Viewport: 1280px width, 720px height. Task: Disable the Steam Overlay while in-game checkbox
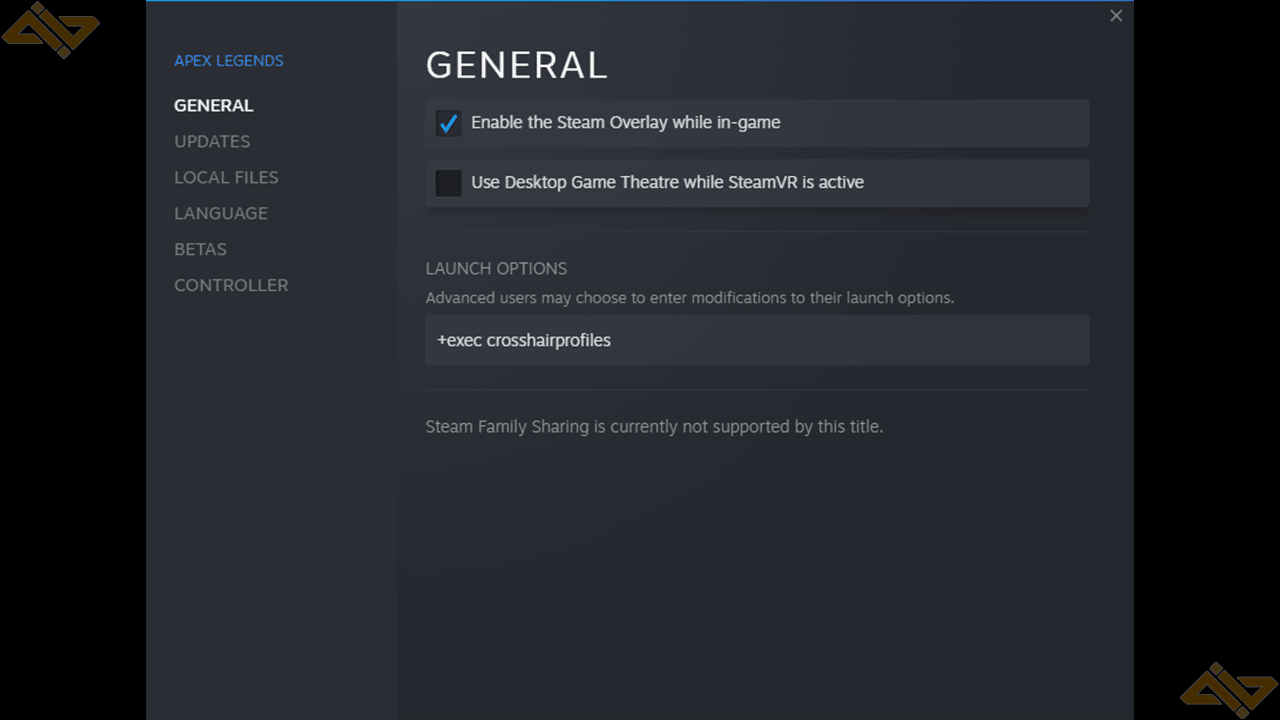click(448, 123)
